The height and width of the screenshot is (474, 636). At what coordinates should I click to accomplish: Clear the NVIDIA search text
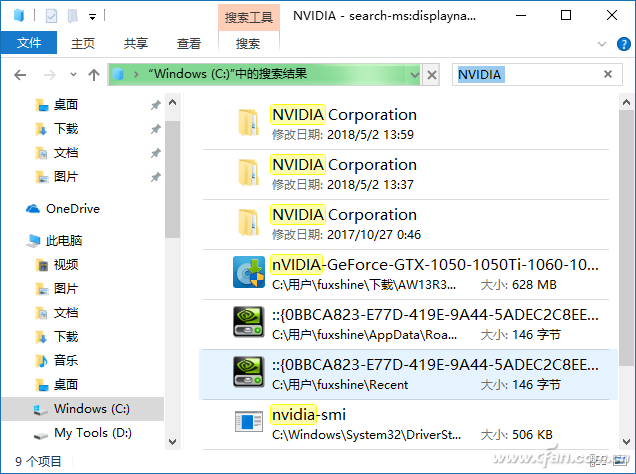coord(607,75)
